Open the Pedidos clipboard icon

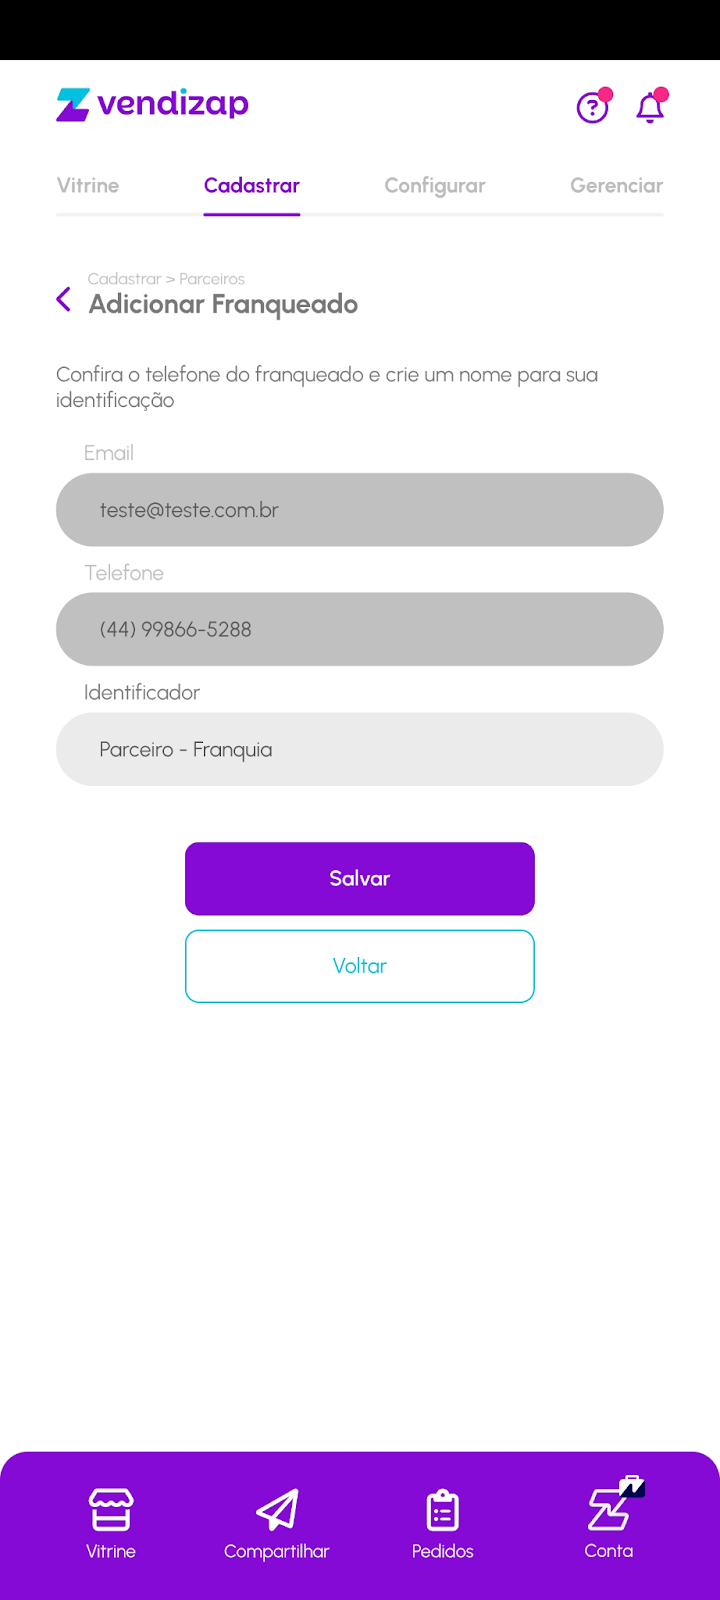tap(442, 1510)
